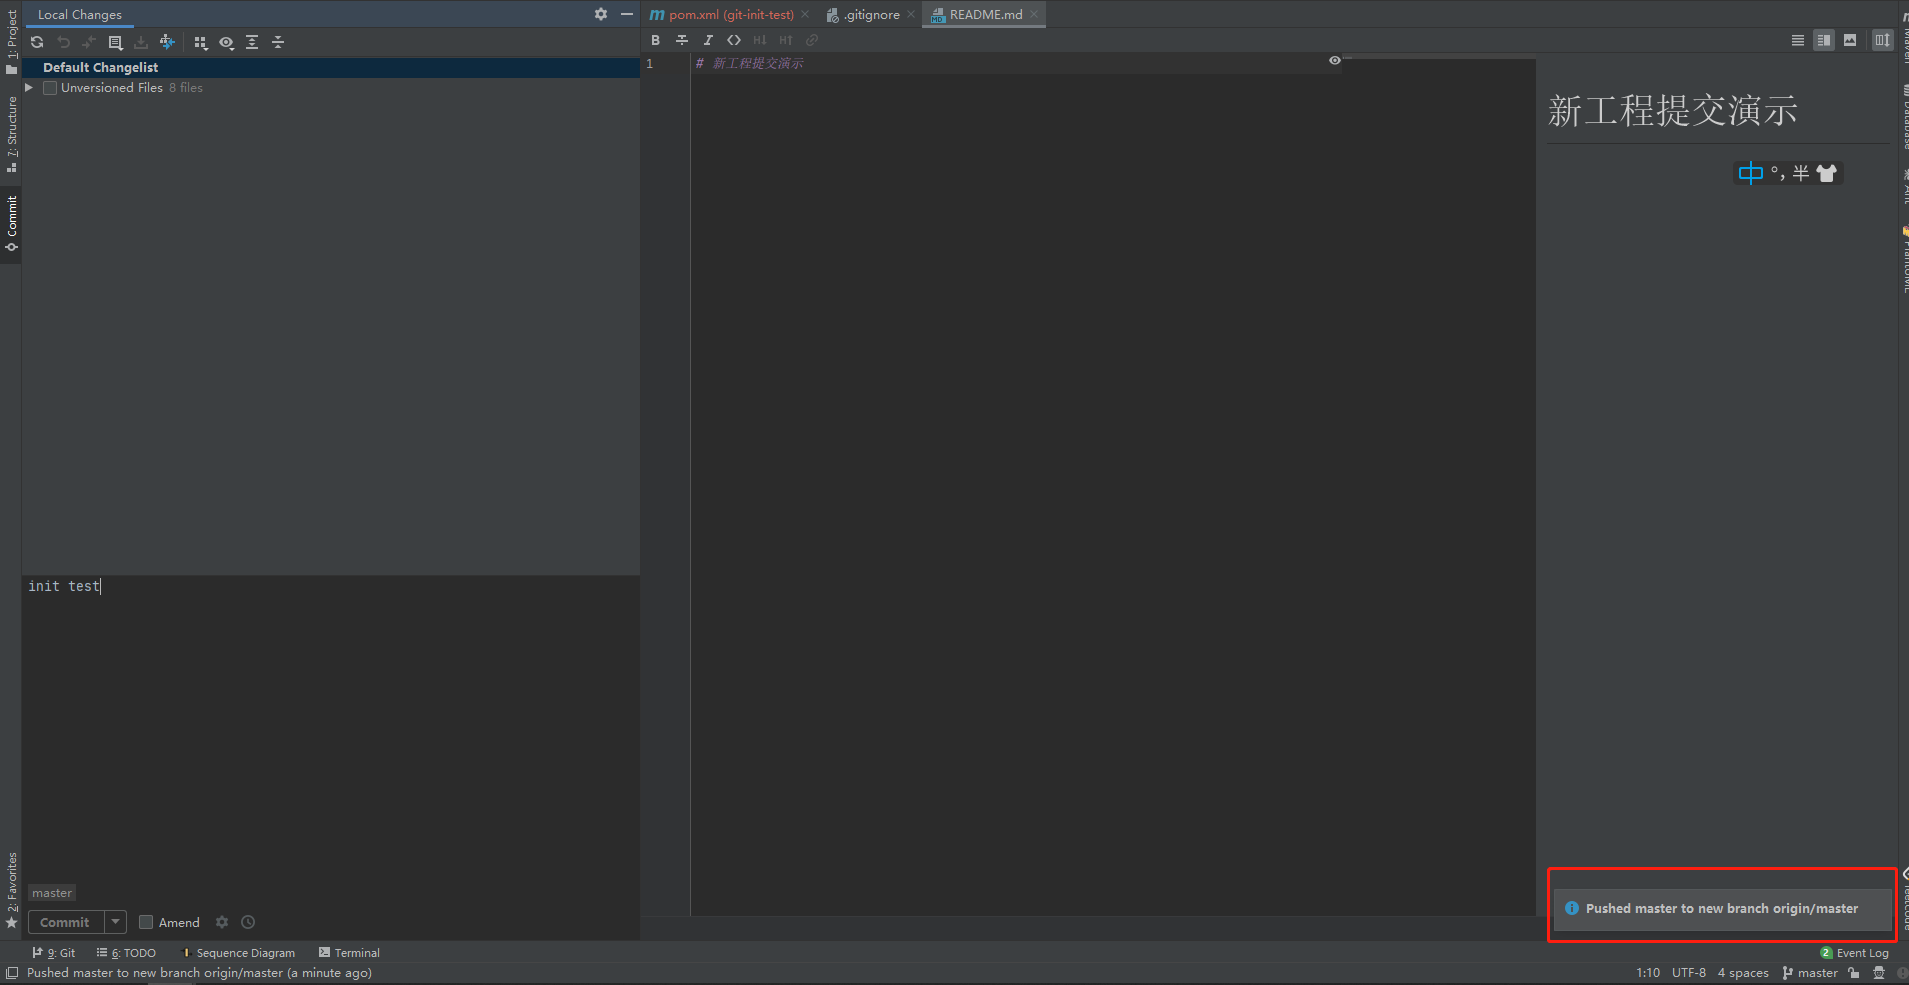
Task: Refresh the local changes list
Action: [x=37, y=42]
